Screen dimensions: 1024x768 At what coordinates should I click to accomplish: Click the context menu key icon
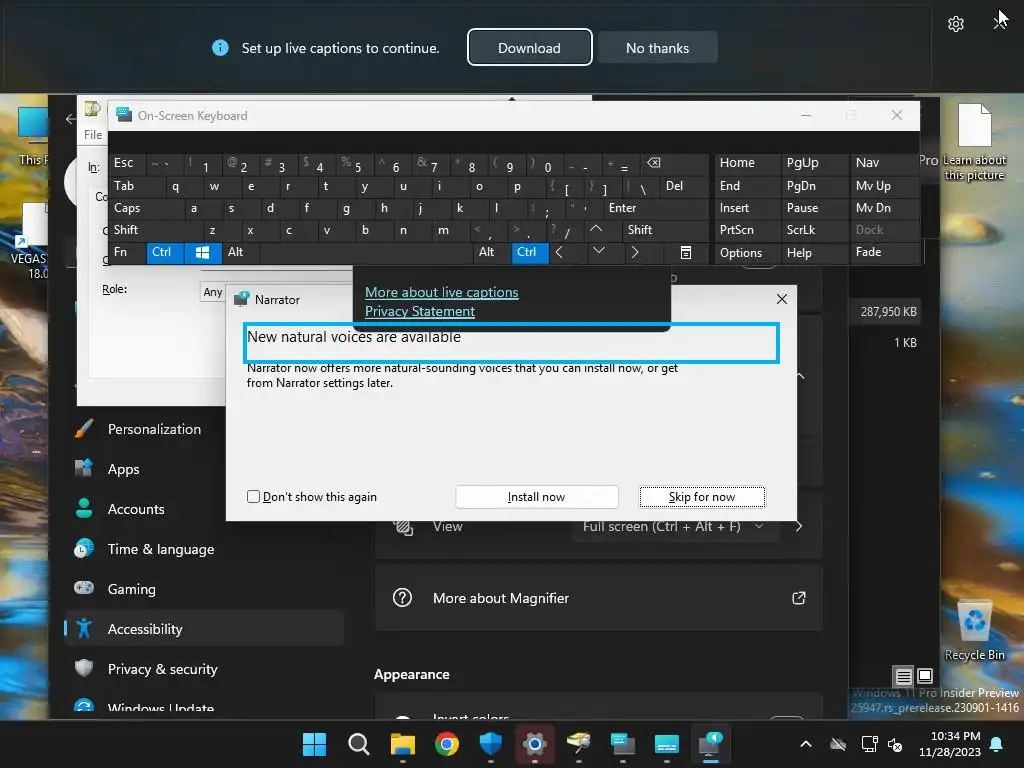point(686,252)
